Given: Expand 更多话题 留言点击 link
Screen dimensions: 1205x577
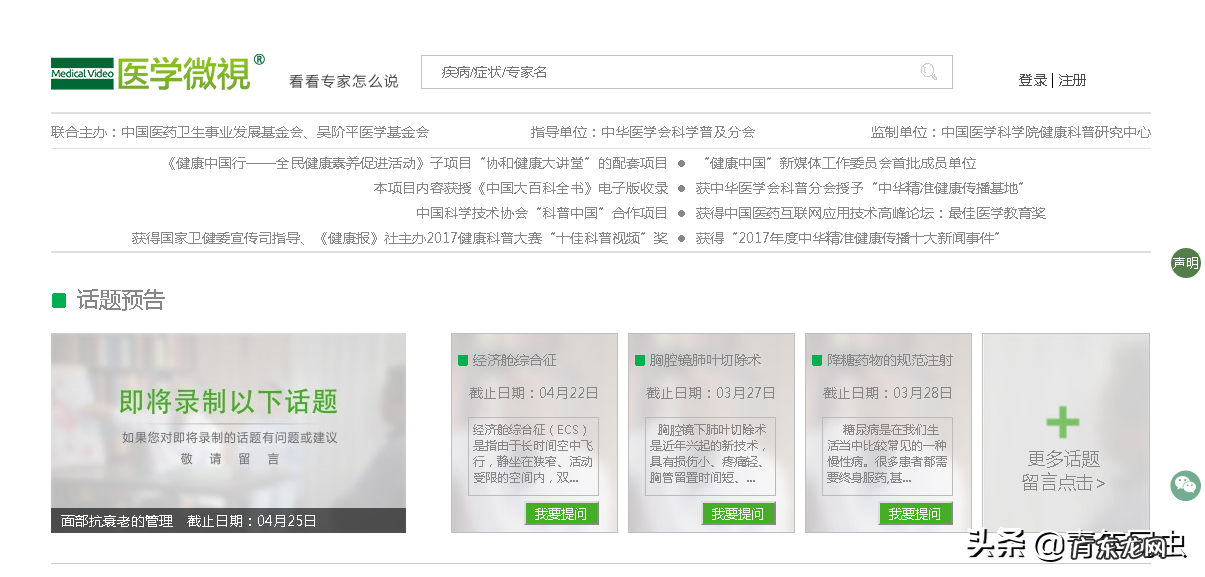Looking at the screenshot, I should tap(1063, 470).
